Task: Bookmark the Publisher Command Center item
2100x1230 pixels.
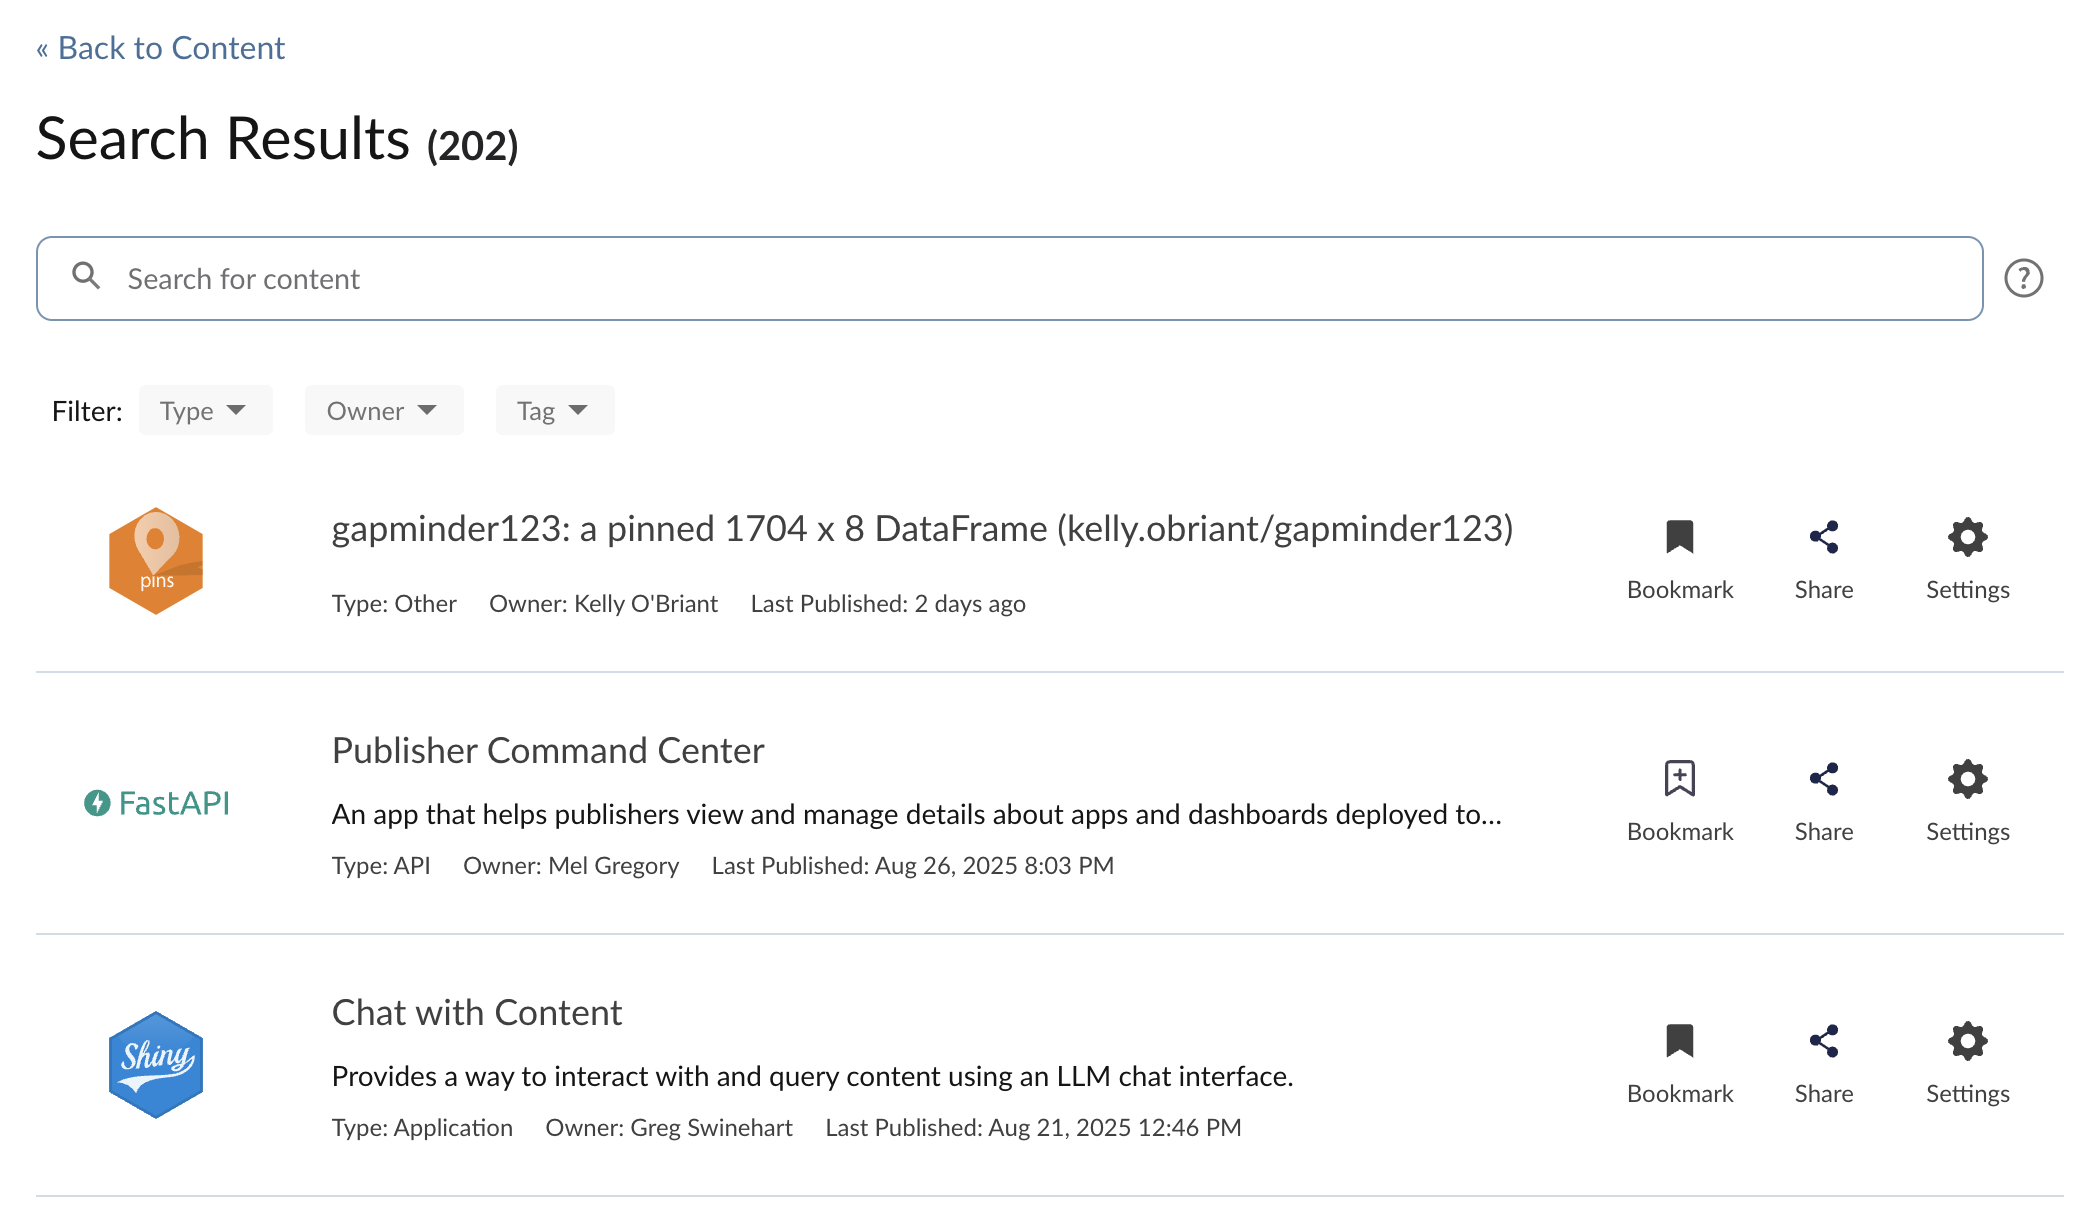Action: pos(1680,801)
